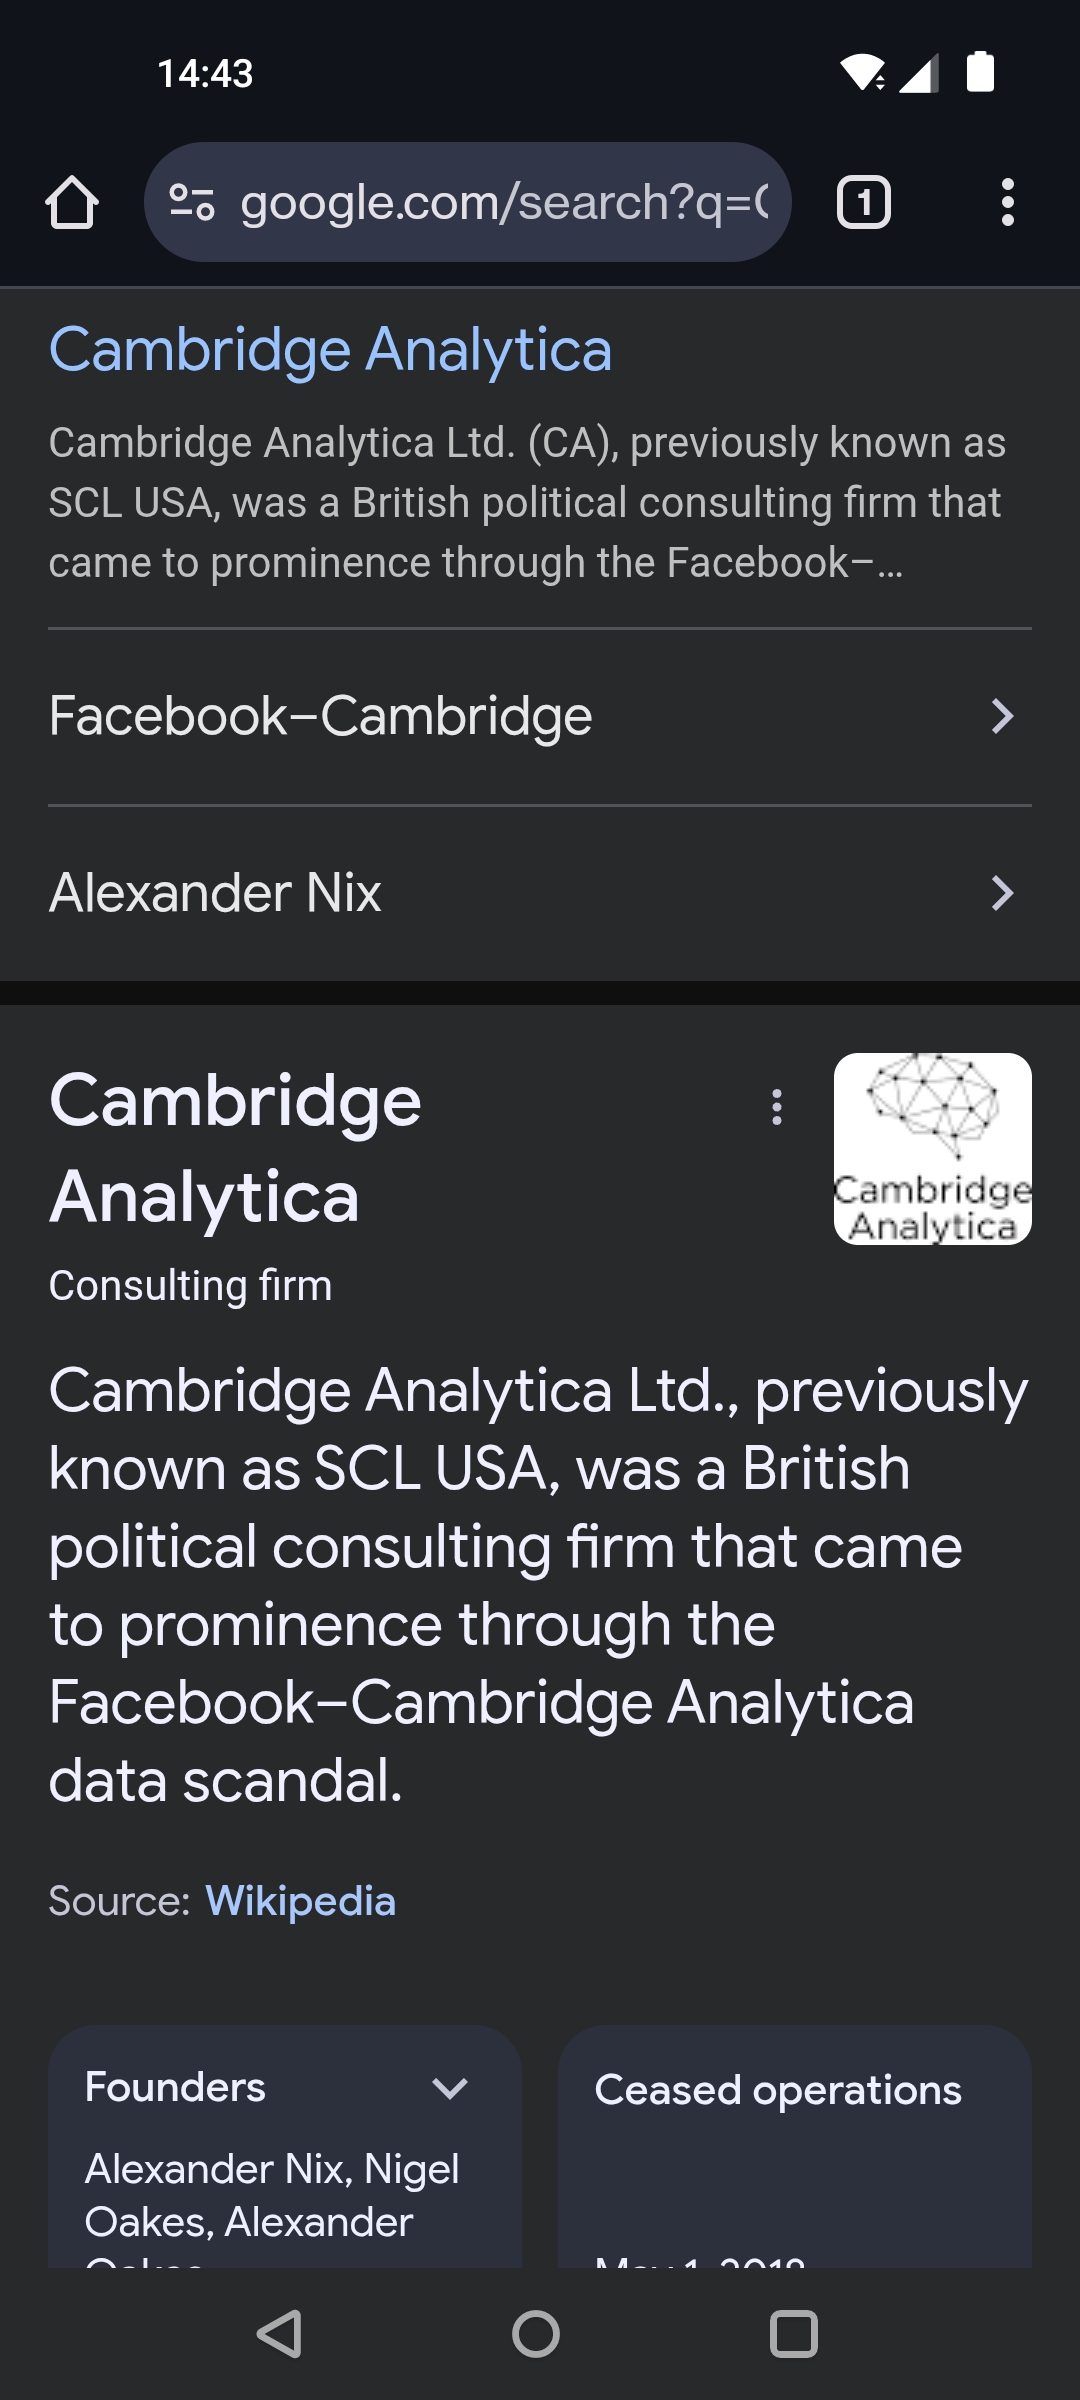Tap the Chrome home icon
Viewport: 1080px width, 2400px height.
(72, 203)
